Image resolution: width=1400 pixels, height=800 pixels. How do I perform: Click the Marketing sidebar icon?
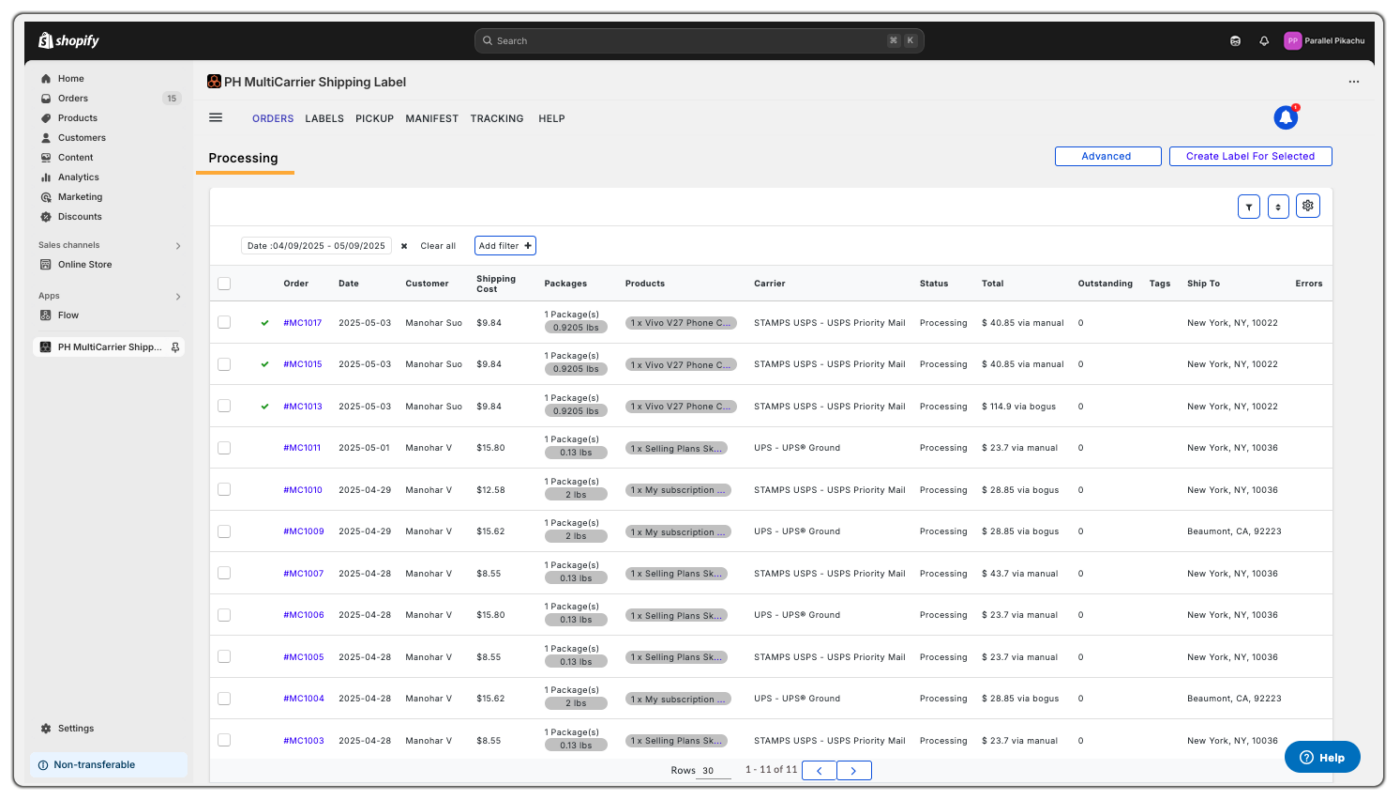coord(46,197)
